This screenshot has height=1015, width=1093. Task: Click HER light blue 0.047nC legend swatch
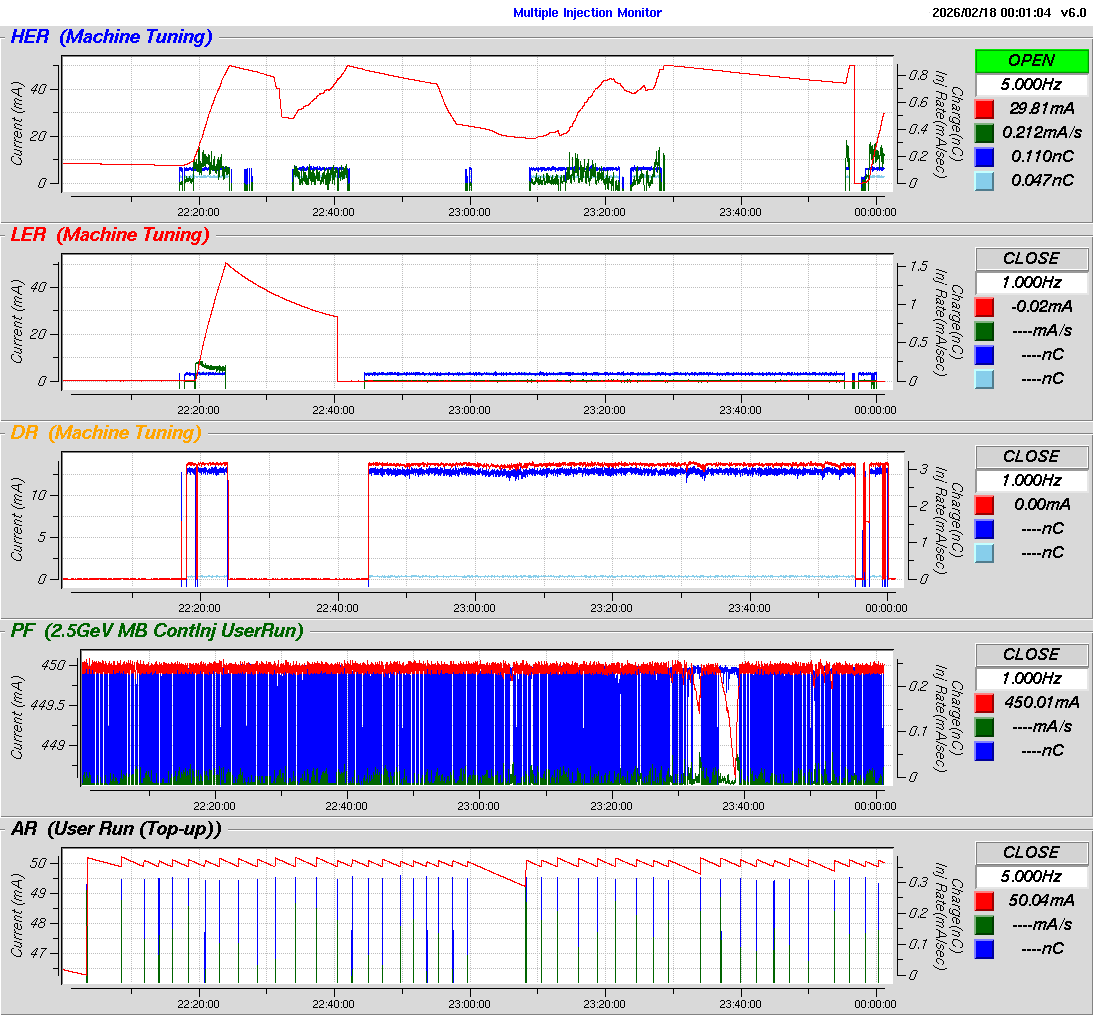[x=984, y=181]
